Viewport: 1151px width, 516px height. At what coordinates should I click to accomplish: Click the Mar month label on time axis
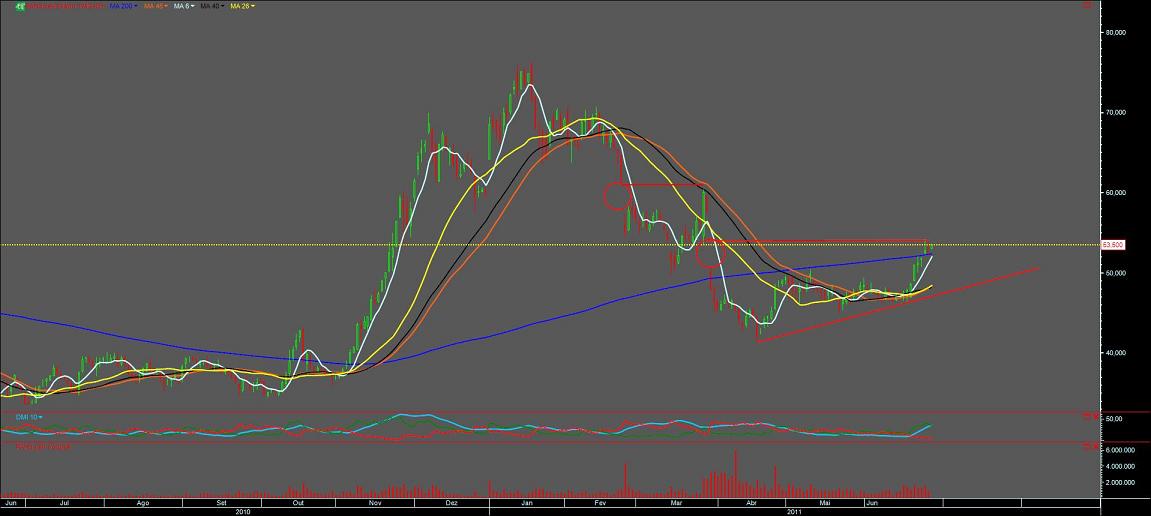click(x=676, y=504)
